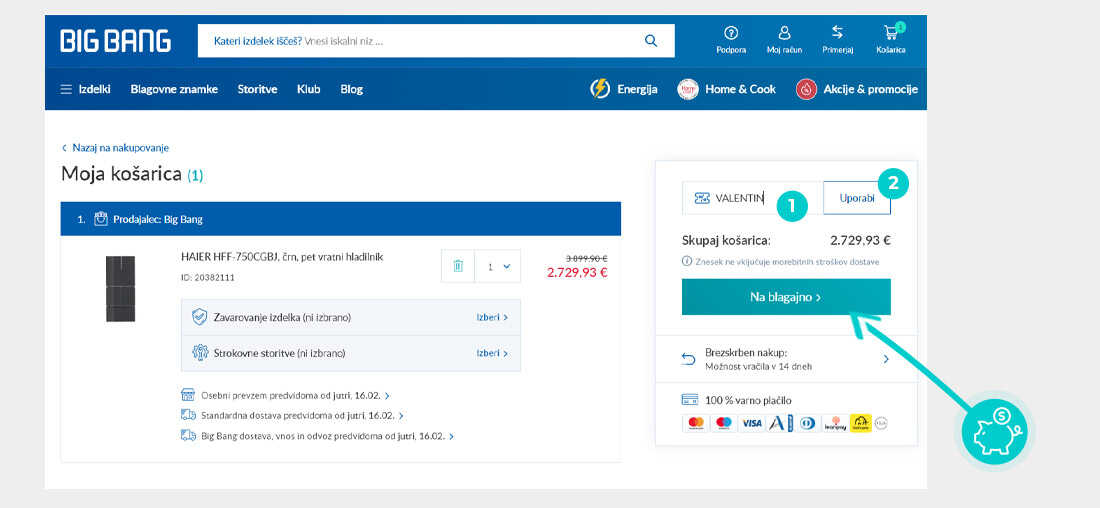
Task: Click the 100 % varno plačilo card icon
Action: coord(690,400)
